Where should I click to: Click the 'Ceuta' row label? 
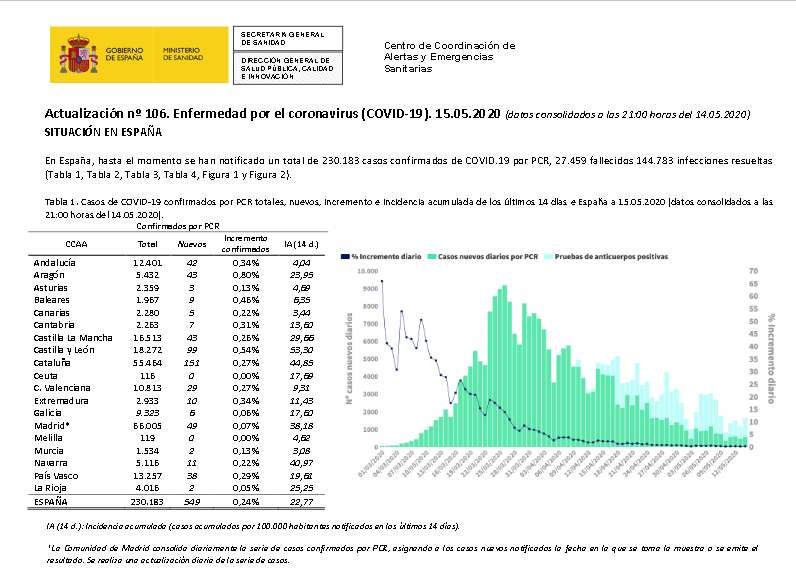[x=45, y=376]
